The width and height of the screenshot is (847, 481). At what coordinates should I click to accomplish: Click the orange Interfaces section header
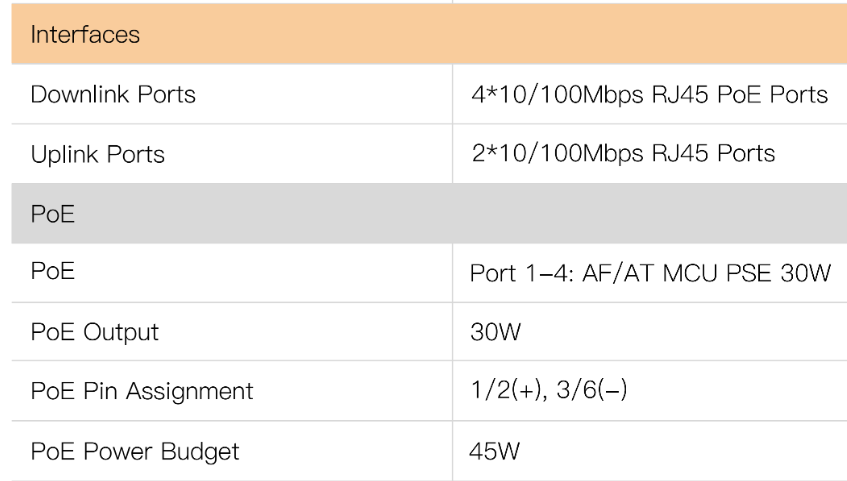tap(85, 36)
